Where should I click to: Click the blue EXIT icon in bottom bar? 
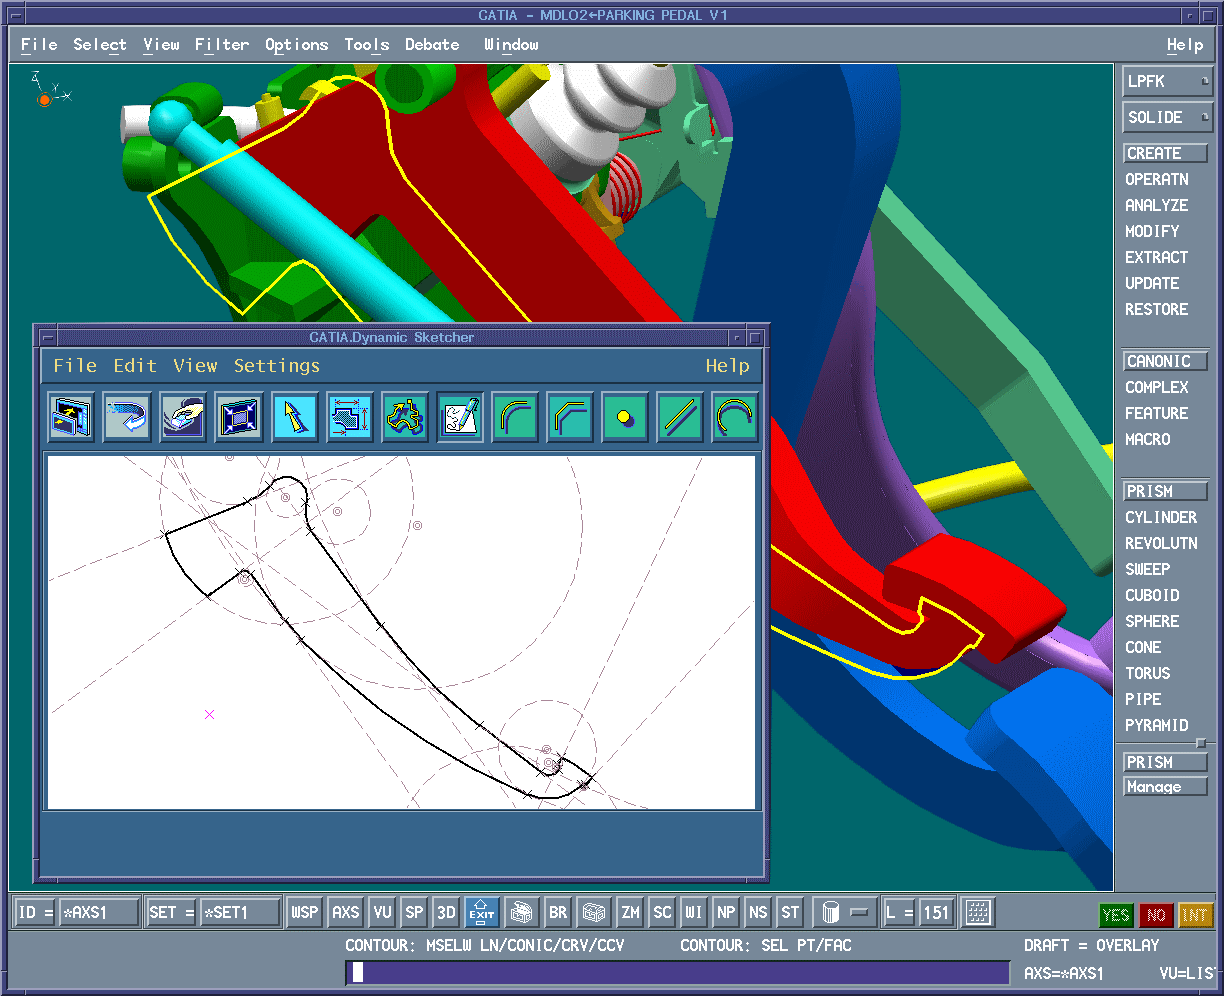click(482, 912)
